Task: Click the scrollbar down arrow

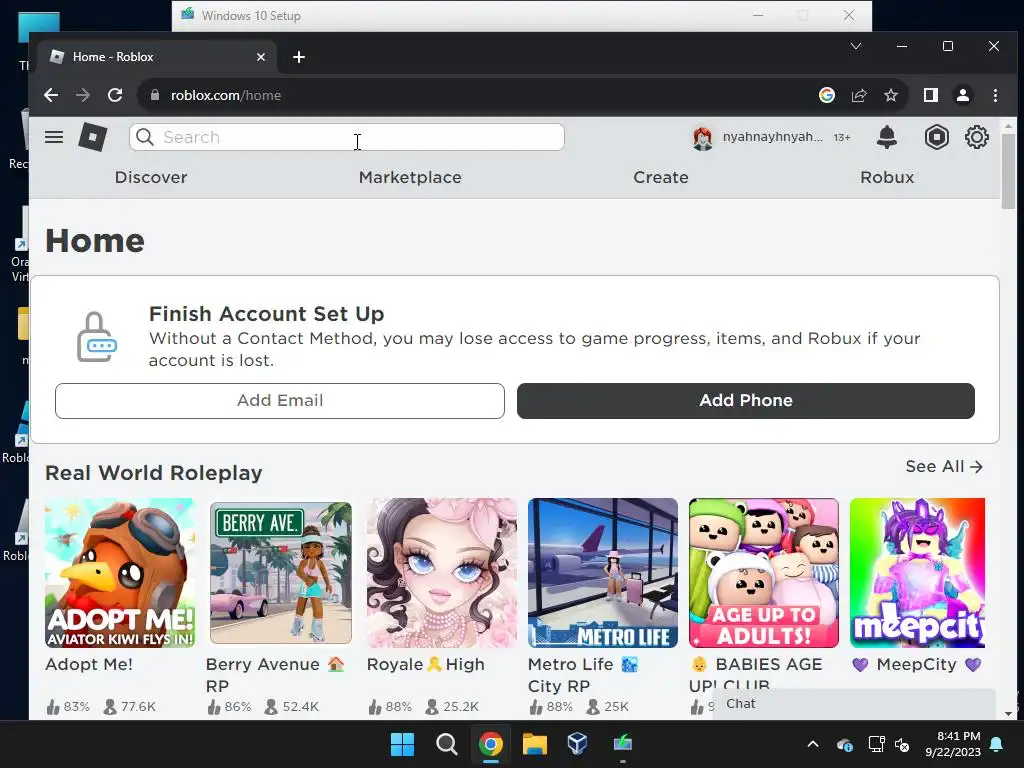Action: click(1008, 714)
